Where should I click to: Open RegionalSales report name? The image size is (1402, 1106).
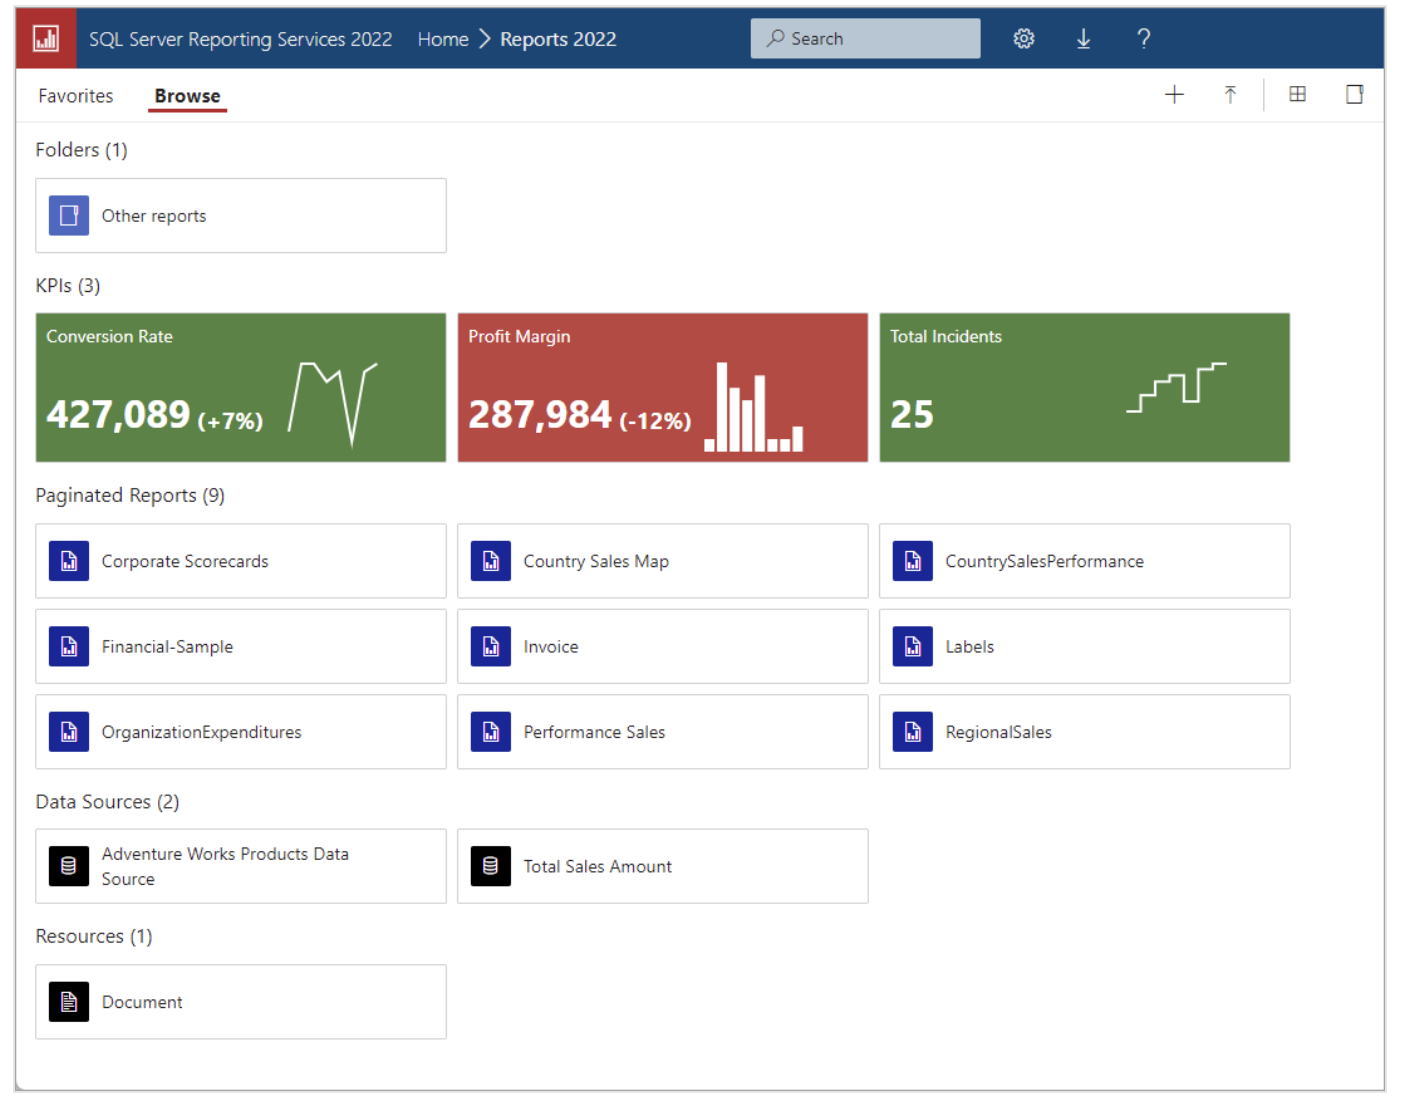coord(998,733)
